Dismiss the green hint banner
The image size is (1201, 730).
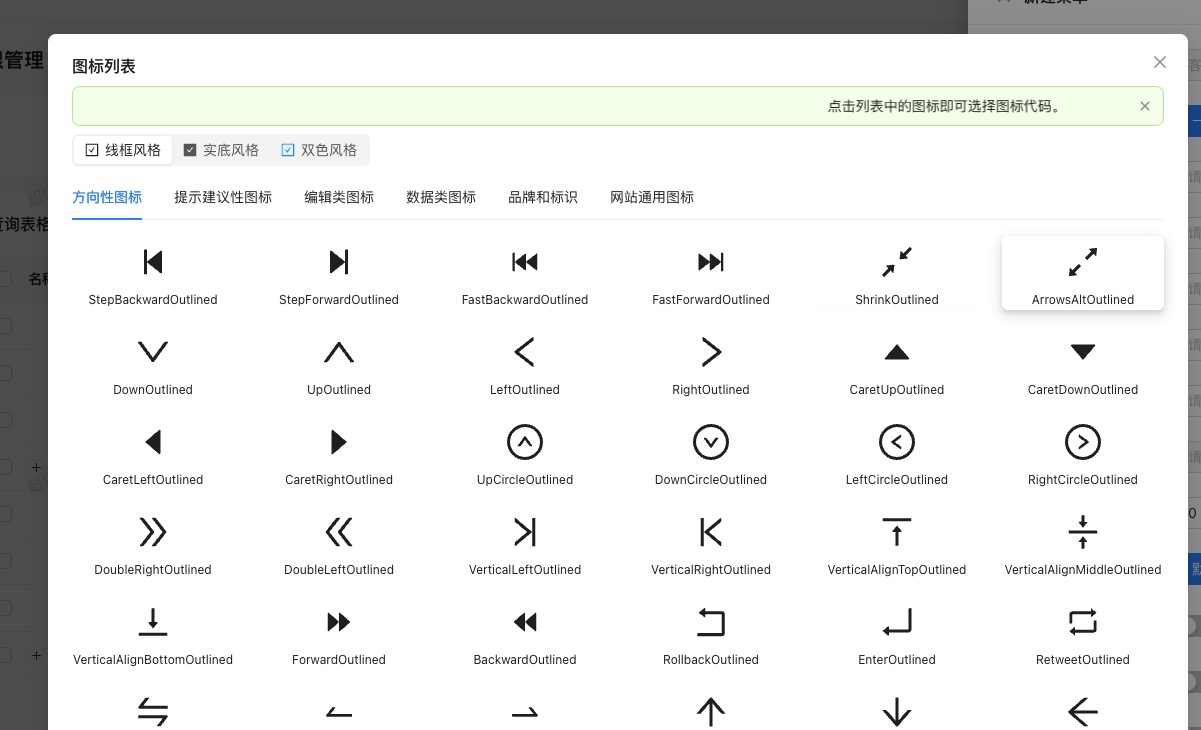coord(1145,105)
